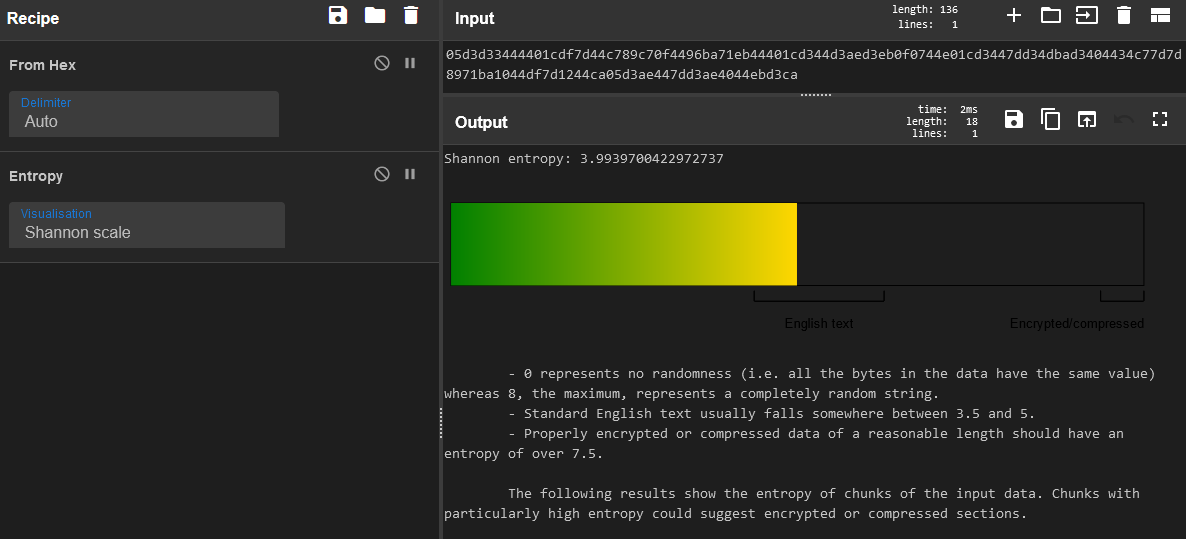Click the Shannon entropy gradient bar
Screen dimensions: 1186x539
pyautogui.click(x=624, y=244)
